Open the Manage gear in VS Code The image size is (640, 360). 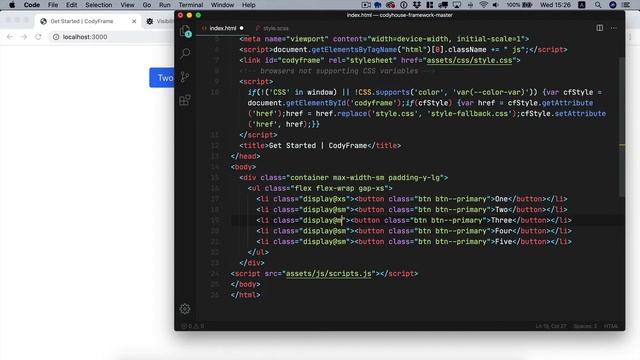(185, 309)
